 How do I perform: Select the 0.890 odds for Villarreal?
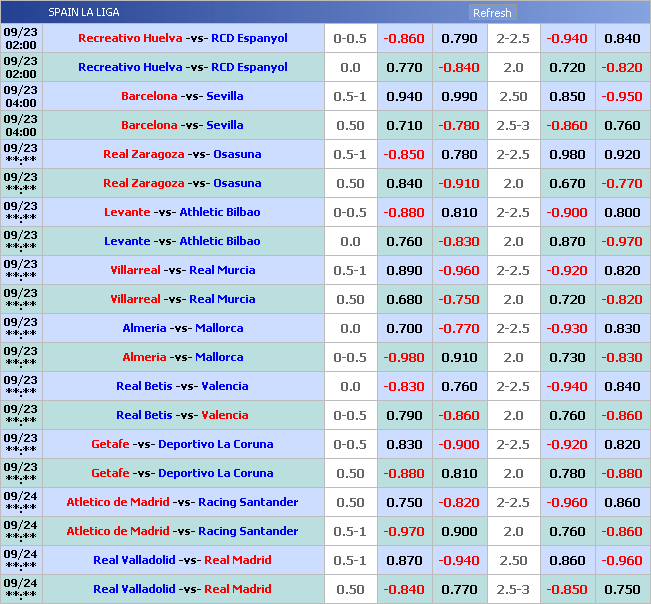coord(404,271)
